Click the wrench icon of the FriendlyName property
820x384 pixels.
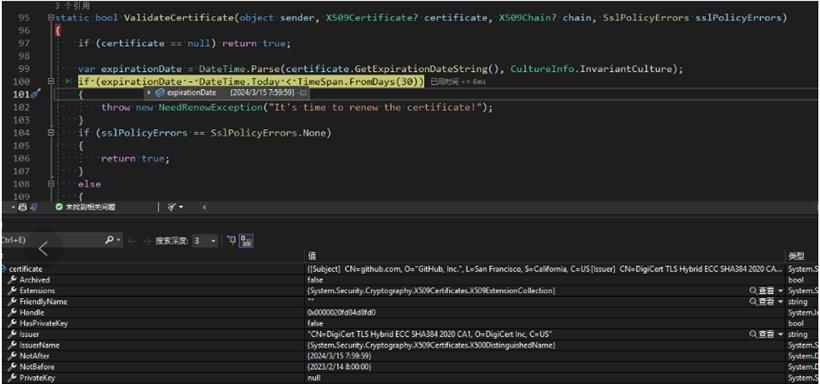[13, 302]
